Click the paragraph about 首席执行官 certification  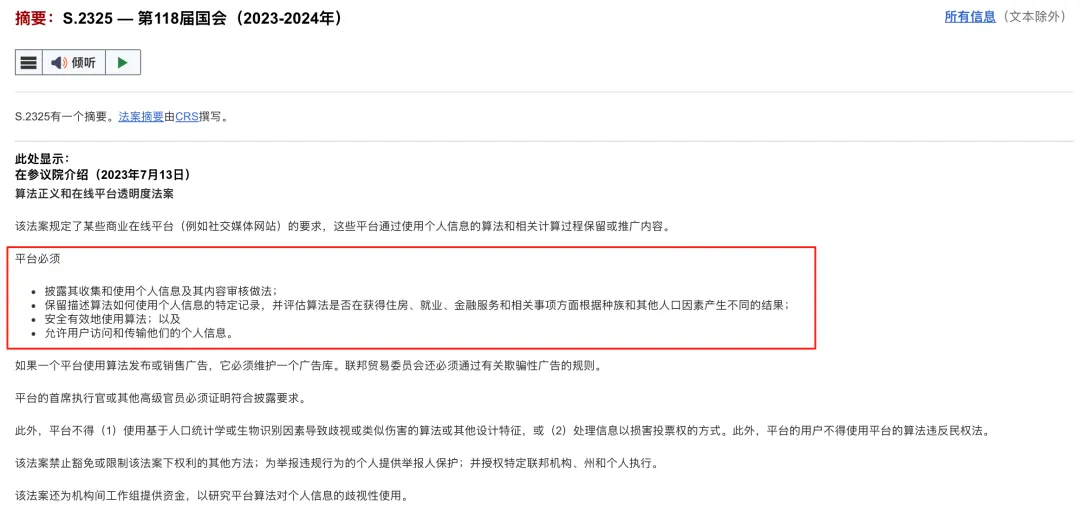point(160,398)
